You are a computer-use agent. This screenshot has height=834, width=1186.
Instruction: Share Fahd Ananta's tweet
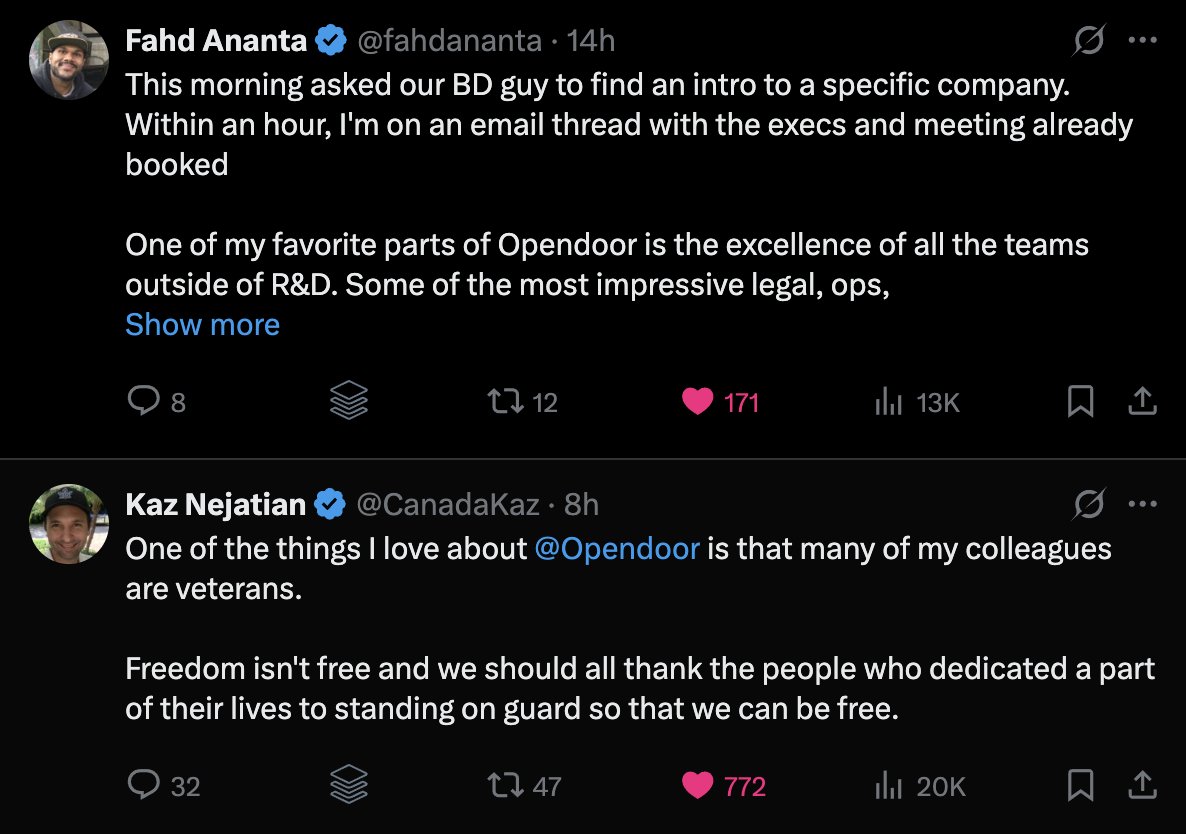pyautogui.click(x=1142, y=402)
